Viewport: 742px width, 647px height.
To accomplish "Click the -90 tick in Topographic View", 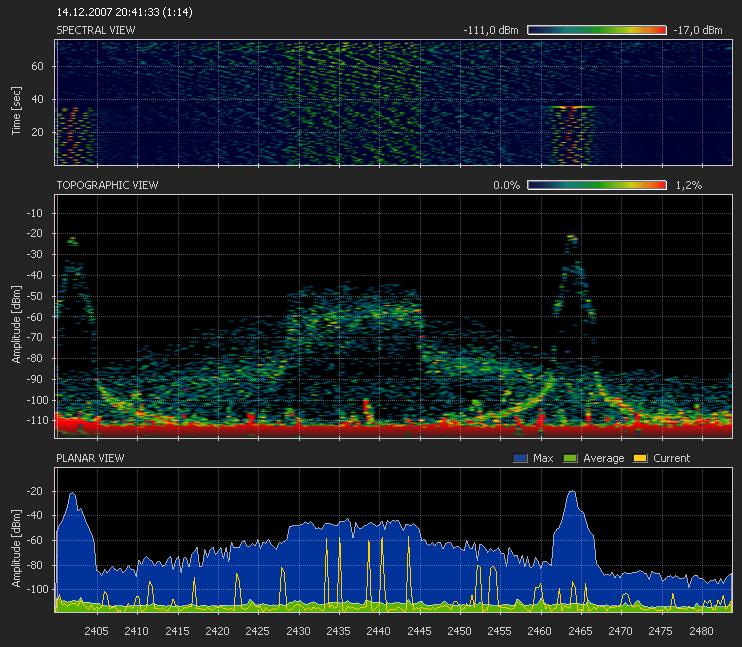I will point(34,379).
